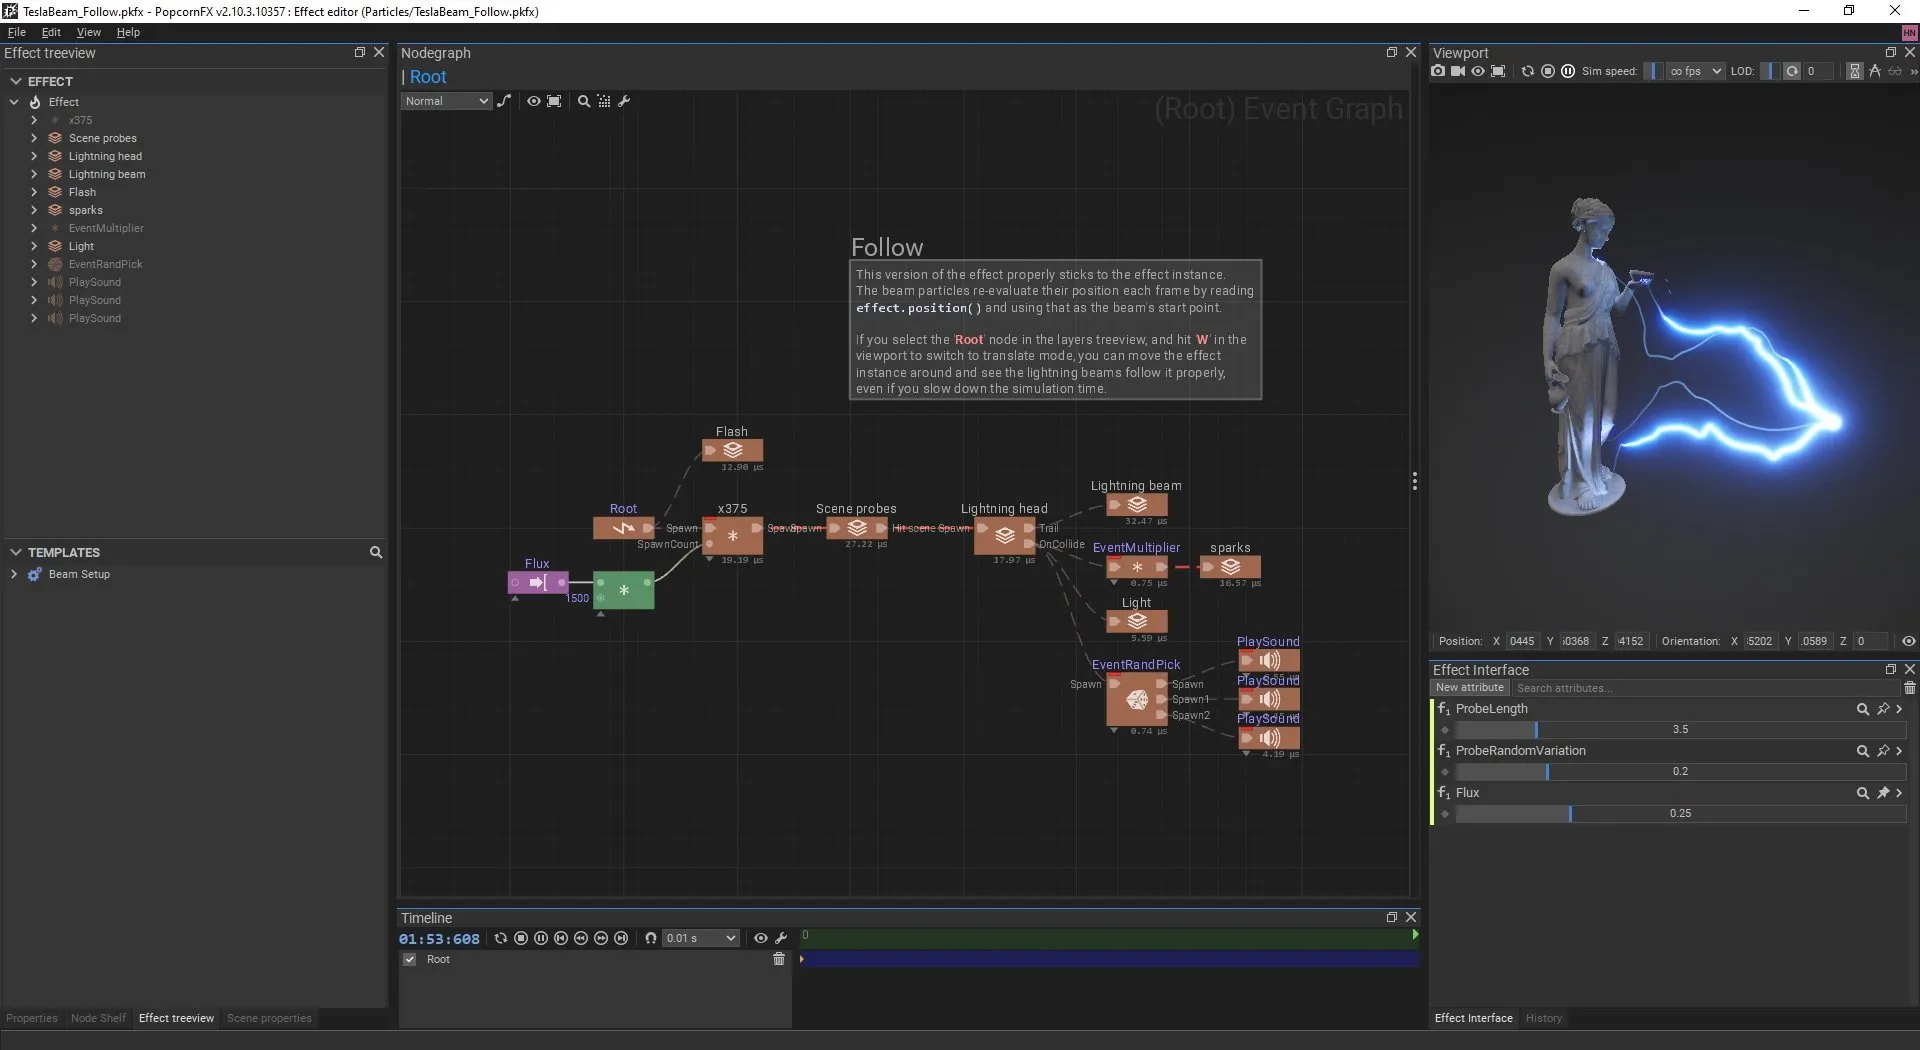This screenshot has height=1050, width=1920.
Task: Click the Root breadcrumb in Nodegraph
Action: pyautogui.click(x=428, y=77)
